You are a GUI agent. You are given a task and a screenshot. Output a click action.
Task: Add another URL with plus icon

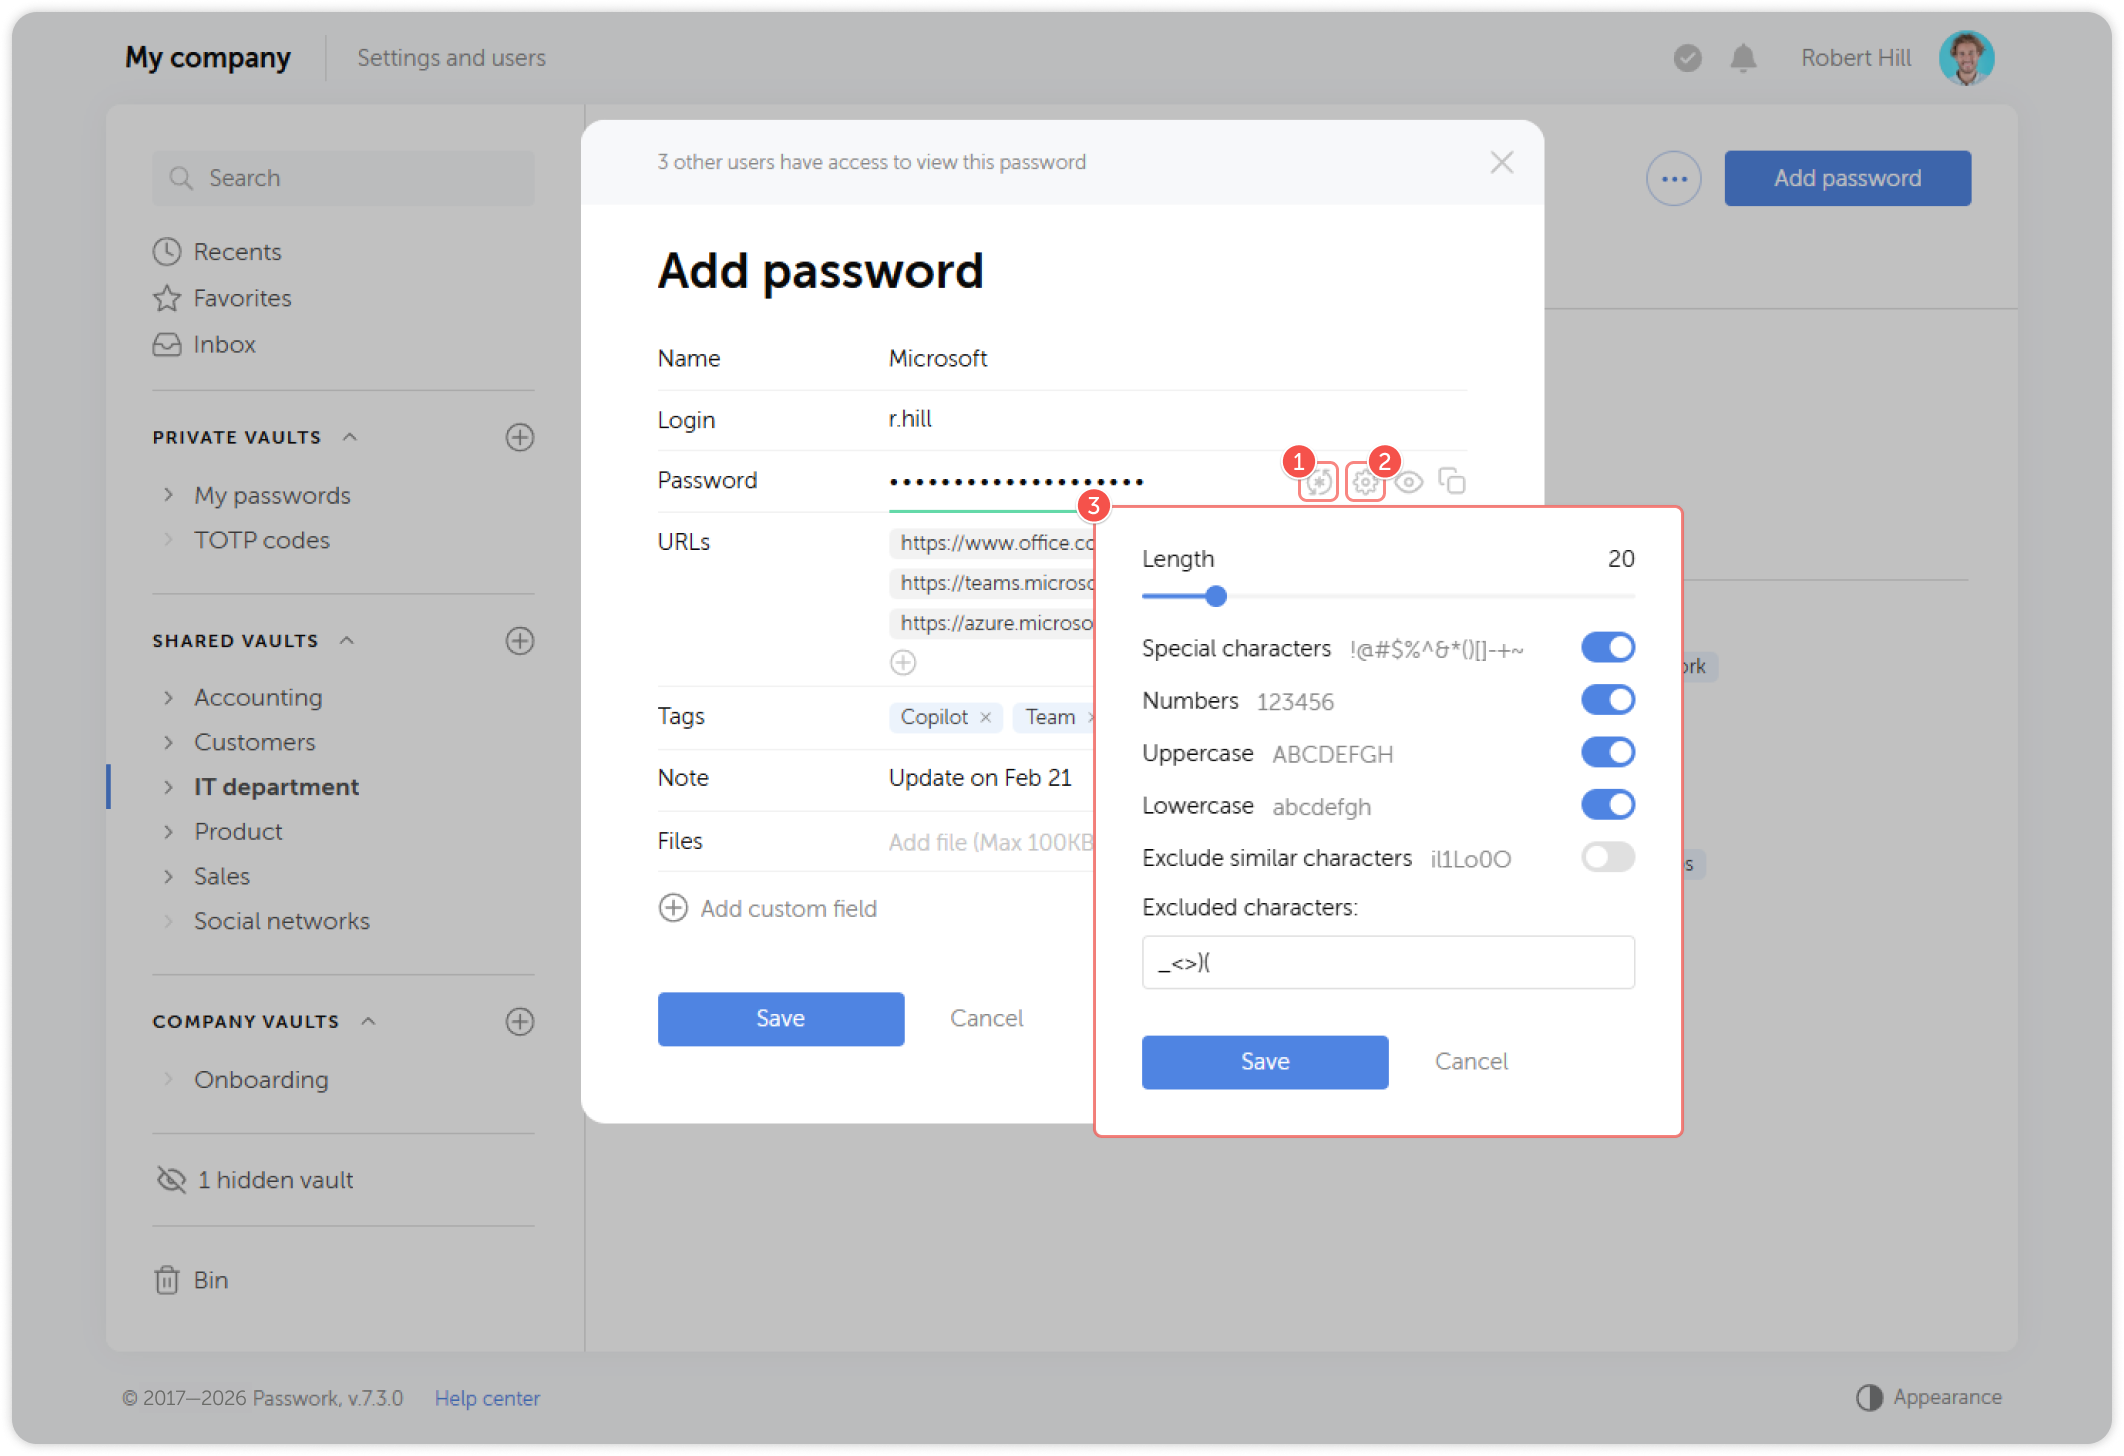903,662
